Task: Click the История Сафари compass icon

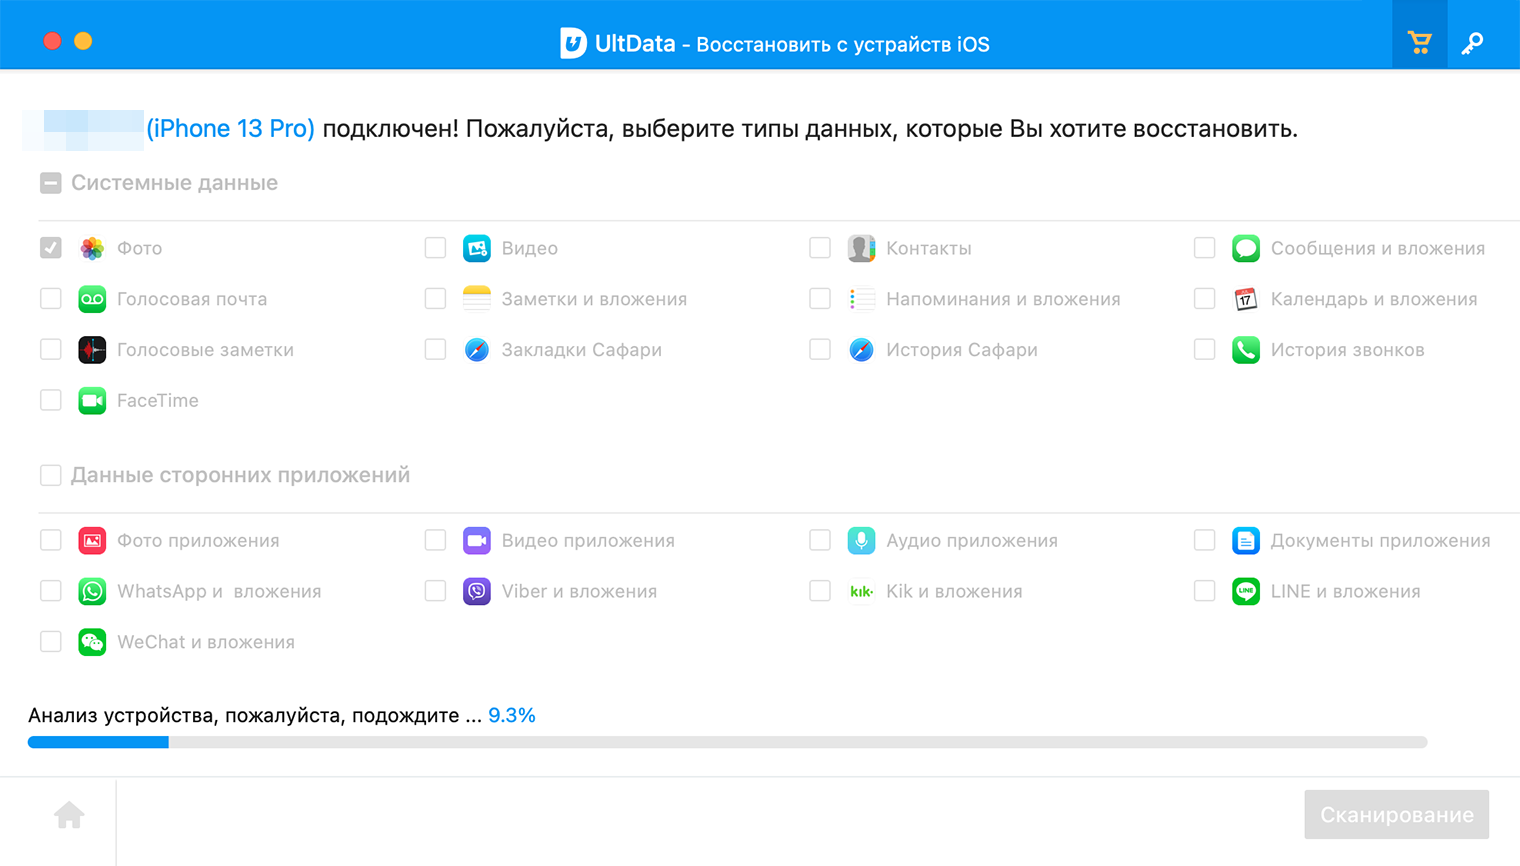Action: tap(861, 350)
